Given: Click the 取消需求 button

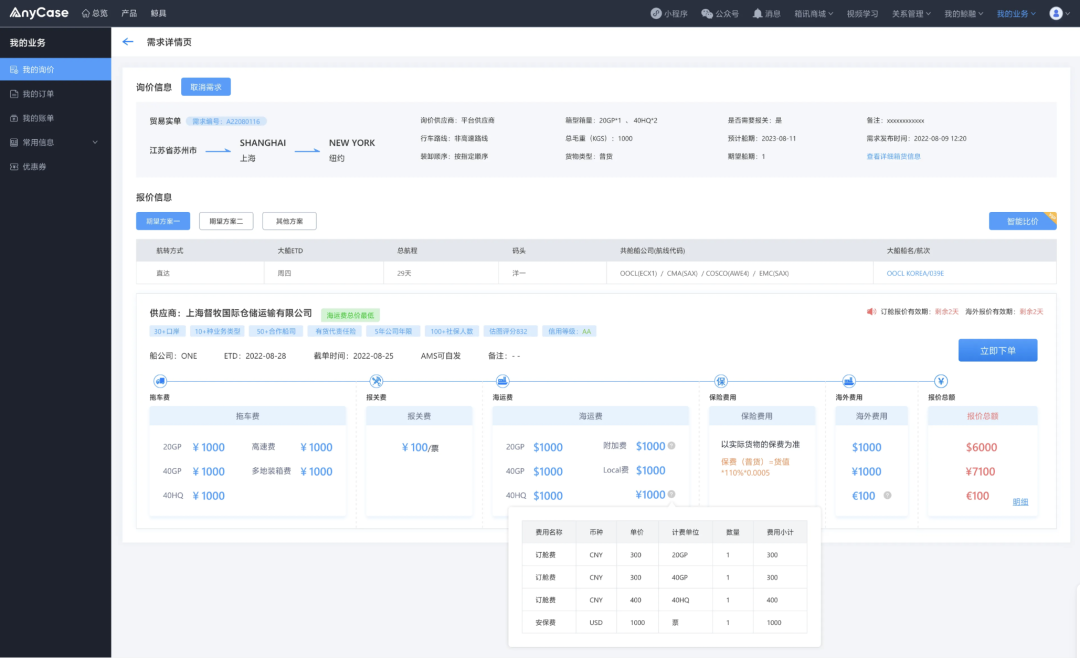Looking at the screenshot, I should pyautogui.click(x=206, y=87).
